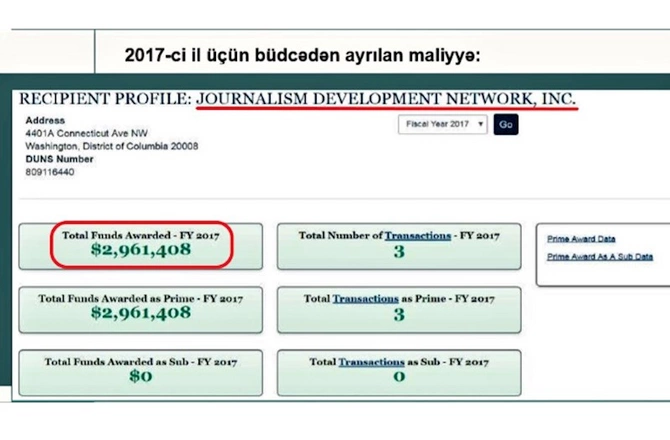Click the Total Funds Awarded as Prime heading
The image size is (670, 440).
point(141,299)
